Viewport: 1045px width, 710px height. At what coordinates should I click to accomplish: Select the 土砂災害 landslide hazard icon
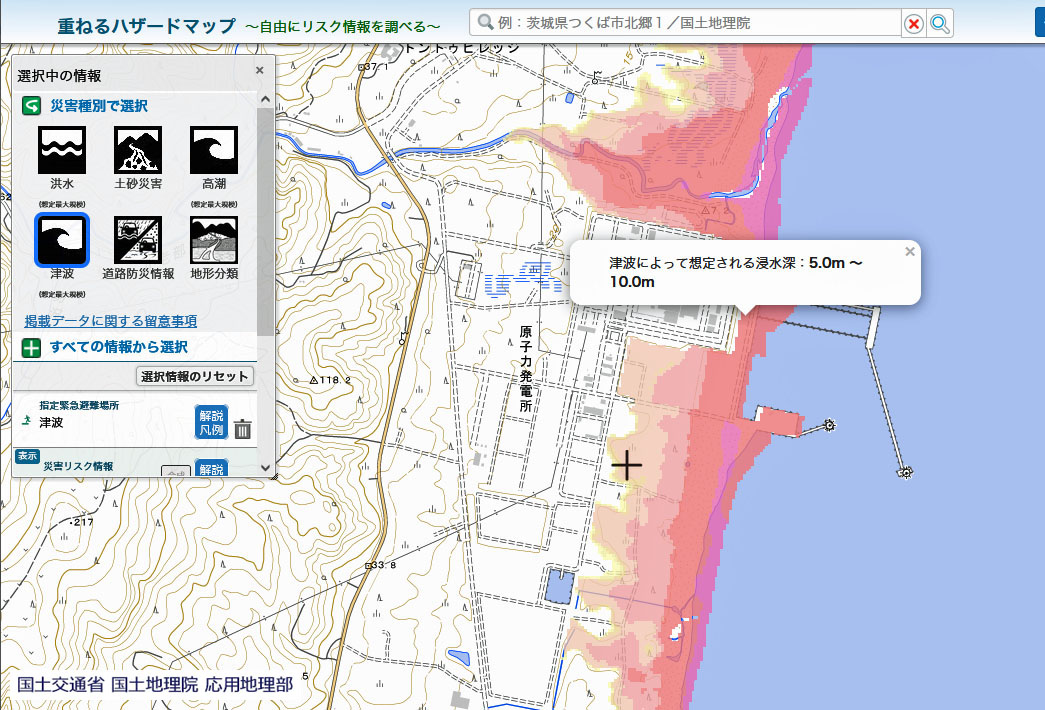(x=138, y=150)
